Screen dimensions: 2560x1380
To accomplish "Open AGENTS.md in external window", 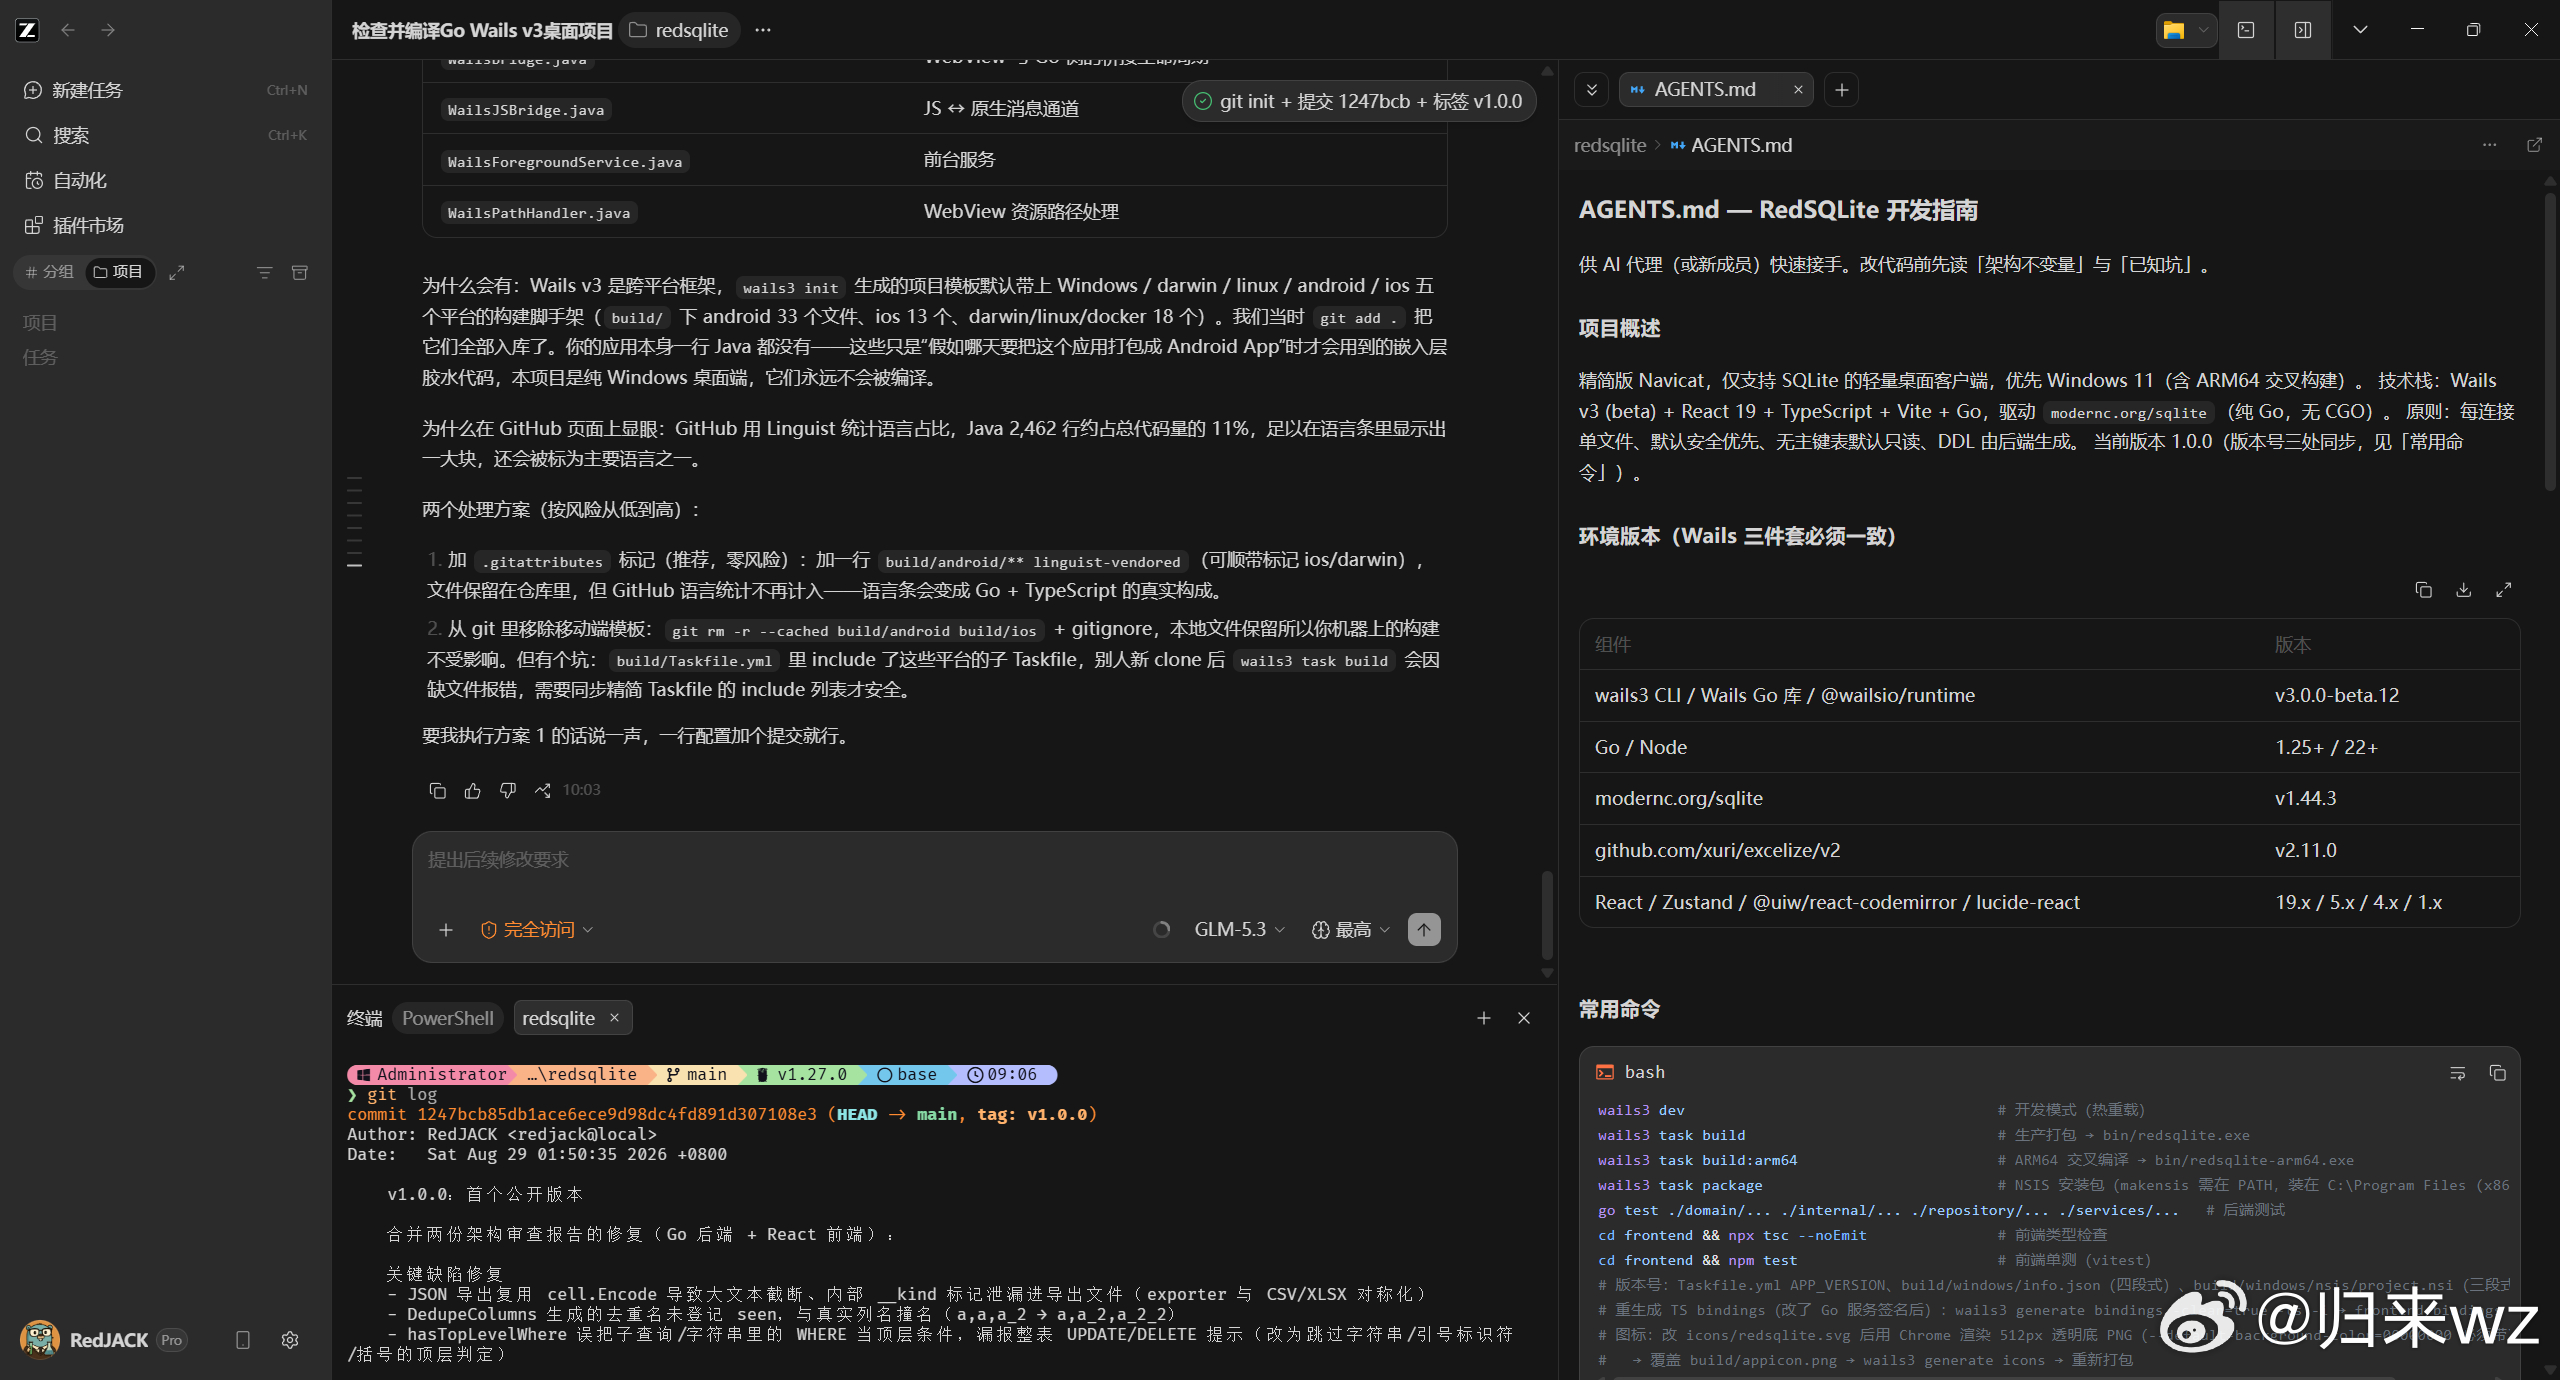I will coord(2534,146).
